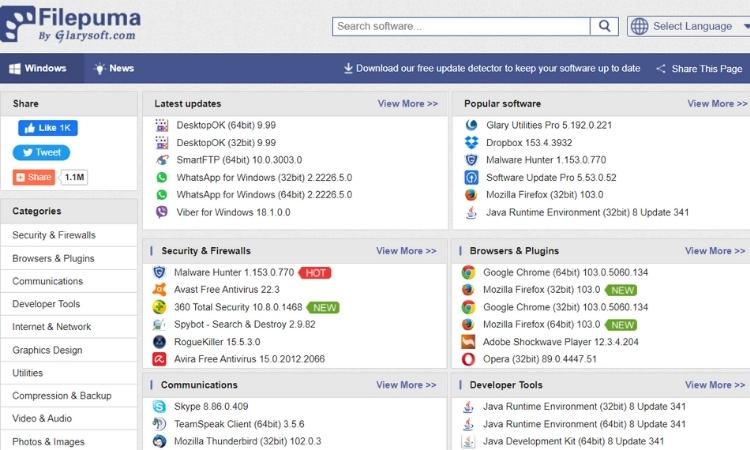This screenshot has width=750, height=450.
Task: Click the Spybot icon
Action: tap(159, 324)
